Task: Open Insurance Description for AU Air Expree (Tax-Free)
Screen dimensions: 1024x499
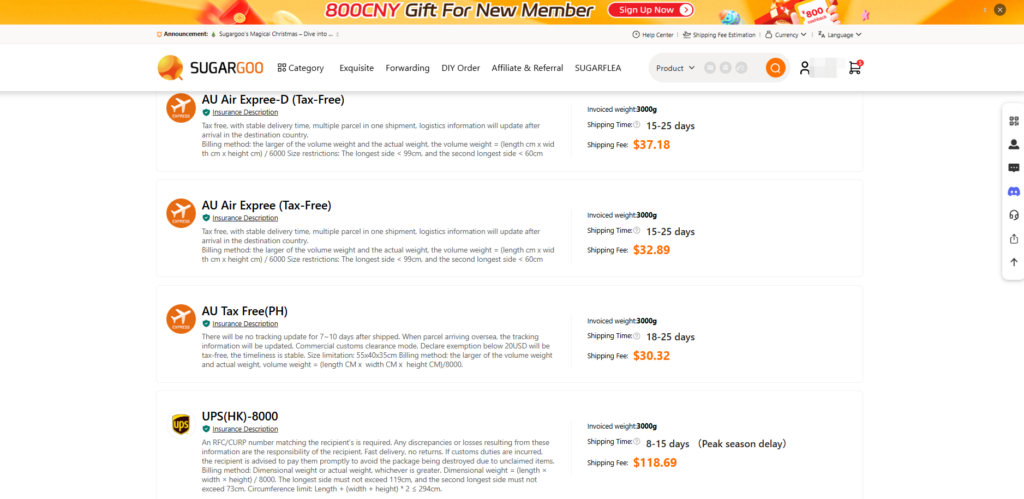Action: coord(245,218)
